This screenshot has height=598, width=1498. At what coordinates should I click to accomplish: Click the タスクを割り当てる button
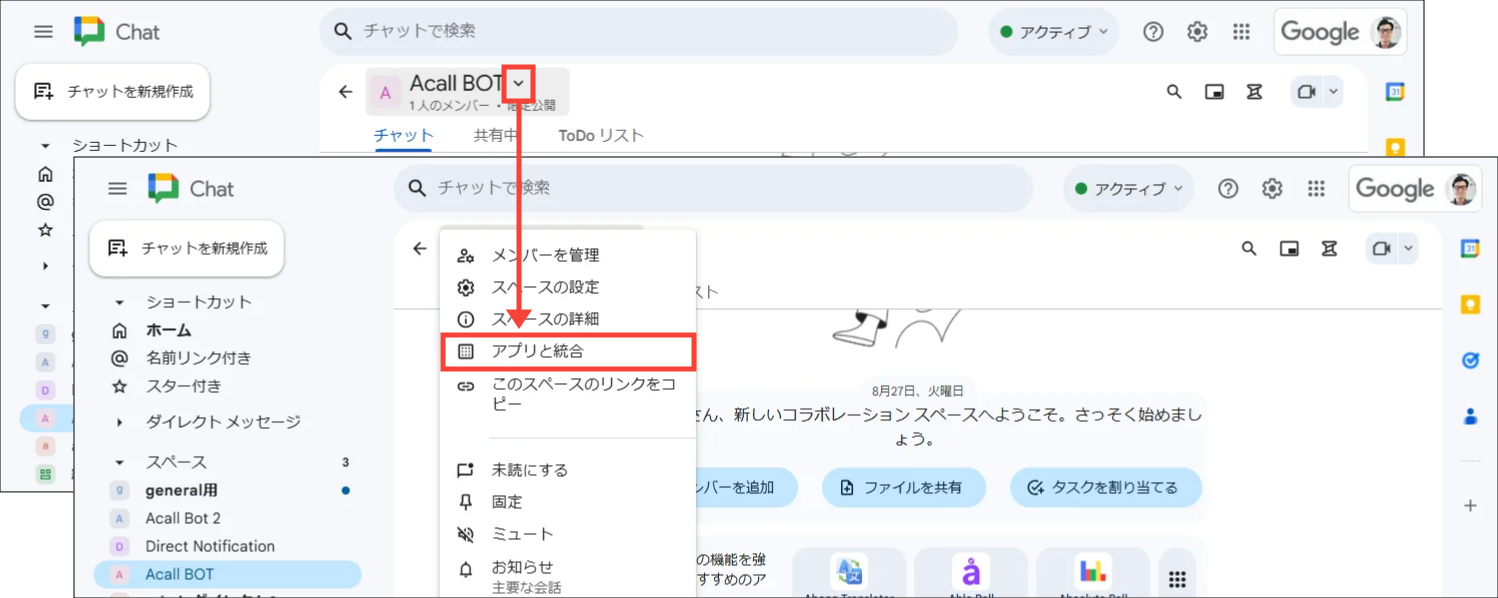click(x=1106, y=488)
